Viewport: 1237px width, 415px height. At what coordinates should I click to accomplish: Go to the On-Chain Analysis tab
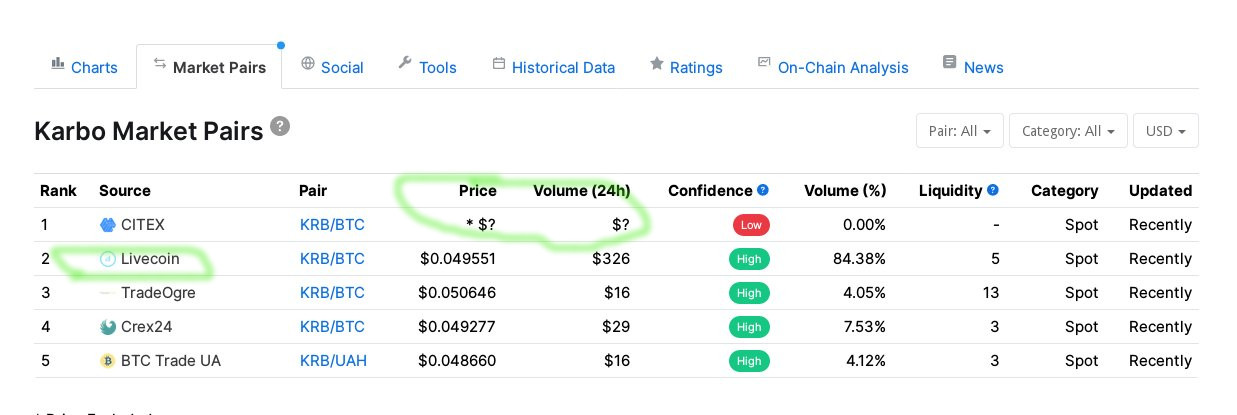pos(833,67)
